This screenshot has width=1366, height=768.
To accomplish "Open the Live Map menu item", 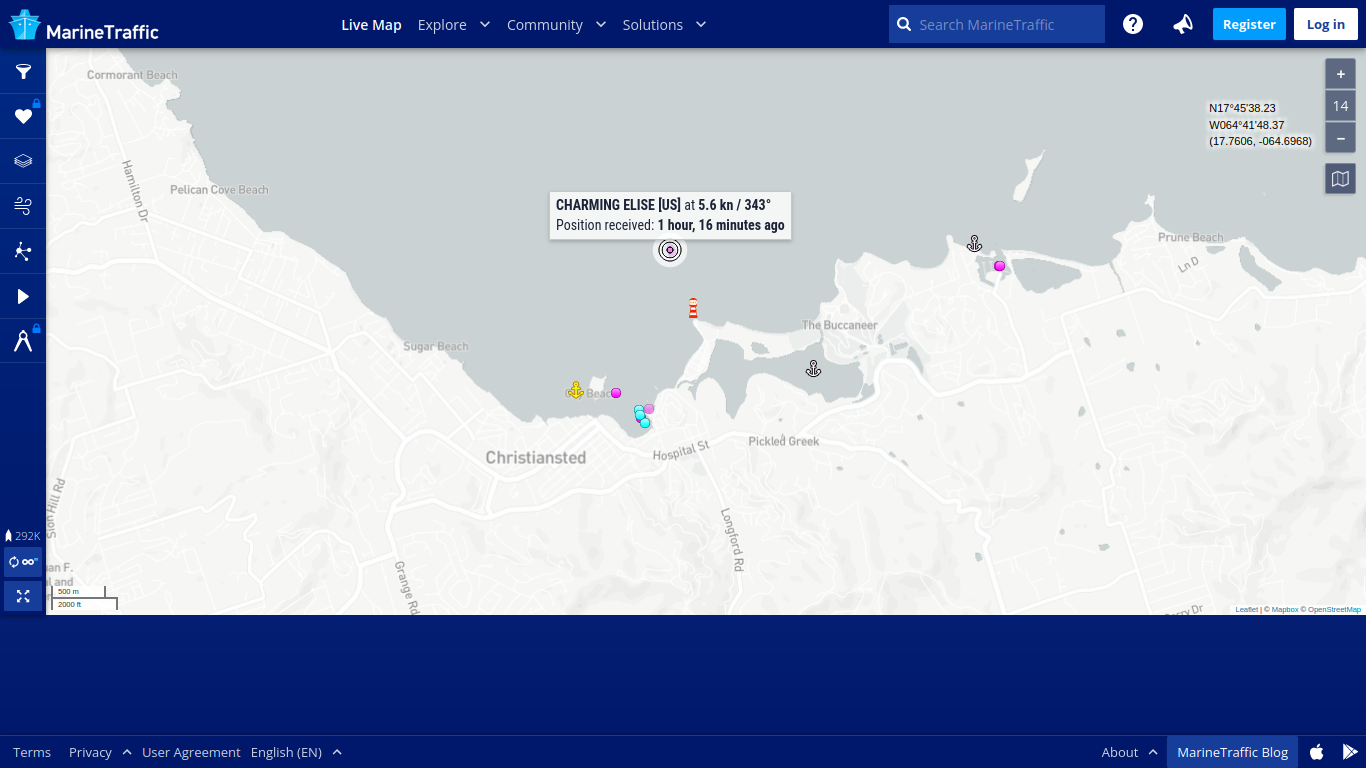I will pyautogui.click(x=371, y=24).
